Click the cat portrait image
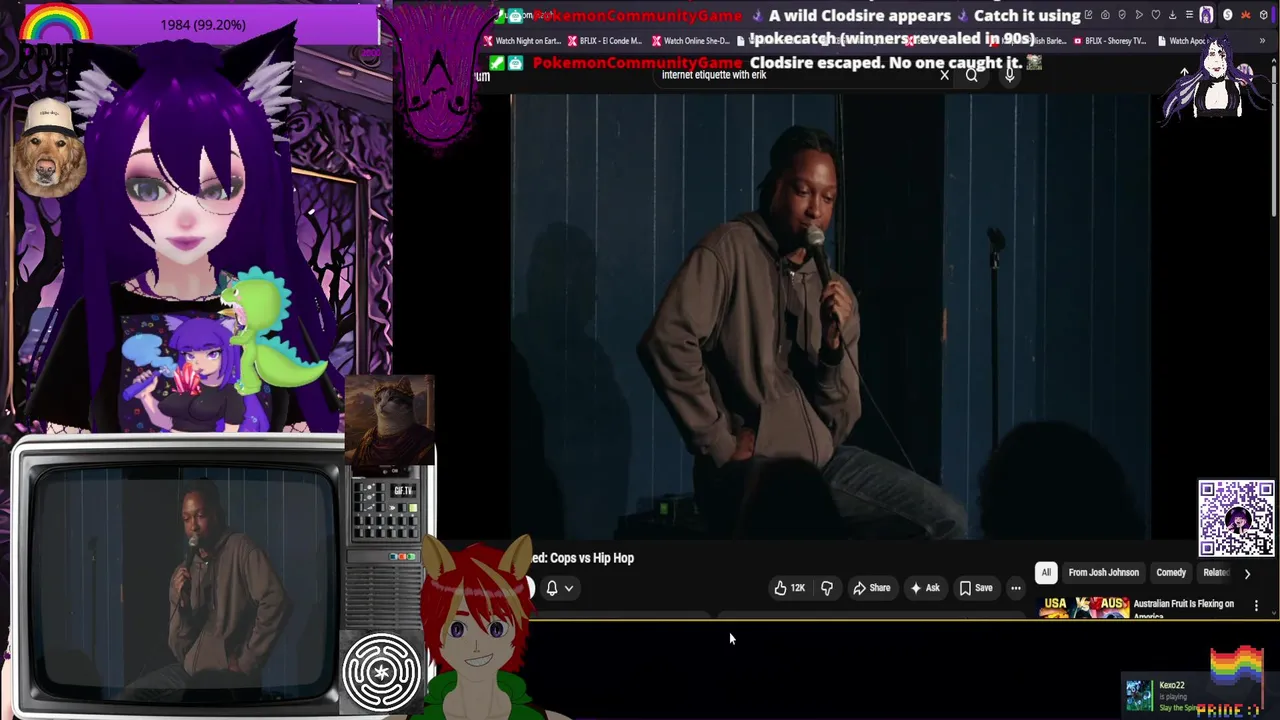Viewport: 1280px width, 720px height. [389, 420]
